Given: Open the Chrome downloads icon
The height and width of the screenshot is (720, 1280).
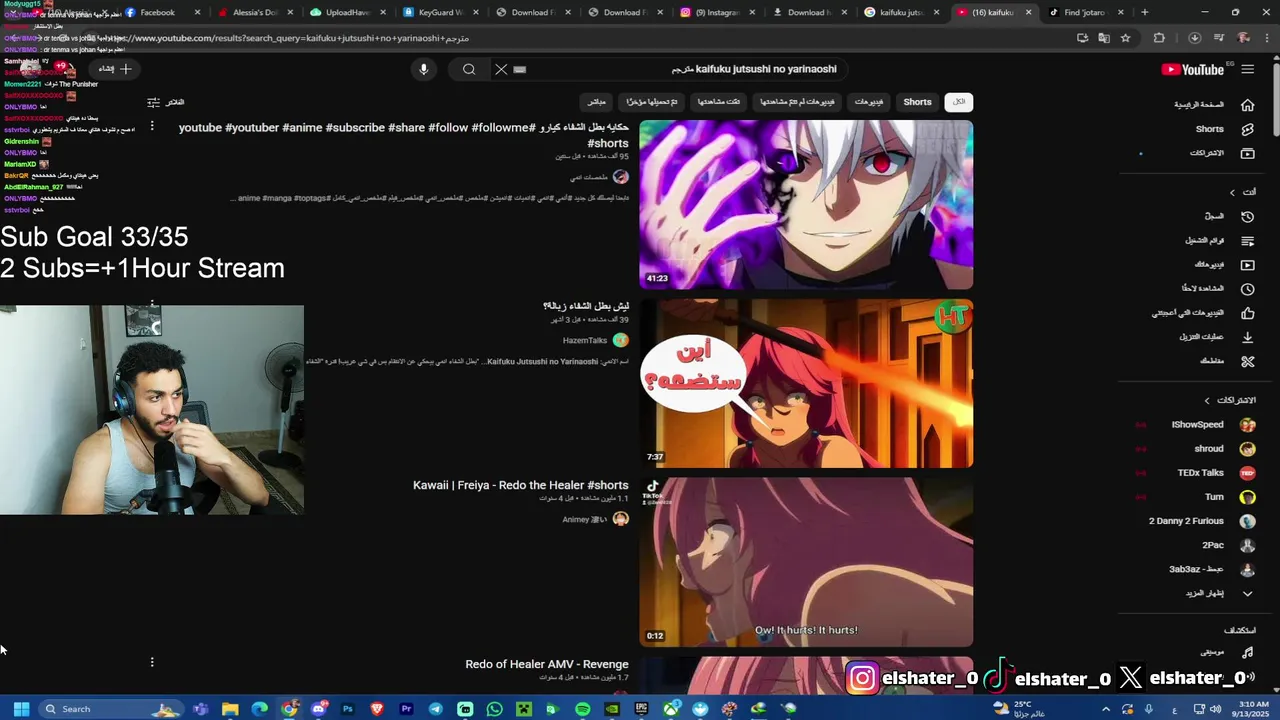Looking at the screenshot, I should [x=1194, y=38].
